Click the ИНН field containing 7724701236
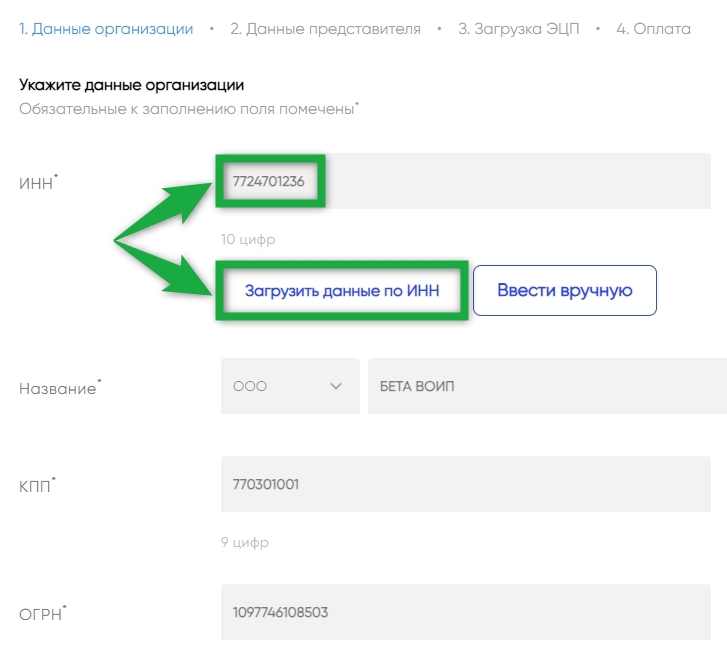This screenshot has width=727, height=656. [x=466, y=181]
